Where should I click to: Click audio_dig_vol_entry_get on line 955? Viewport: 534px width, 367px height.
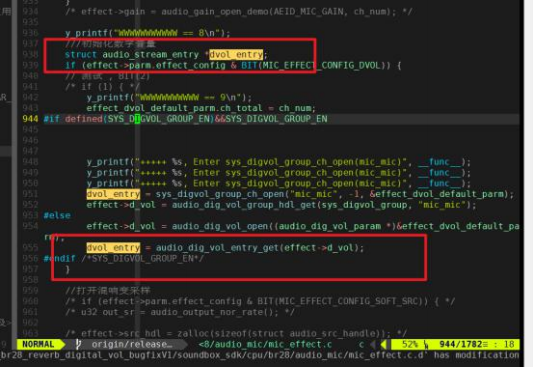pyautogui.click(x=217, y=248)
